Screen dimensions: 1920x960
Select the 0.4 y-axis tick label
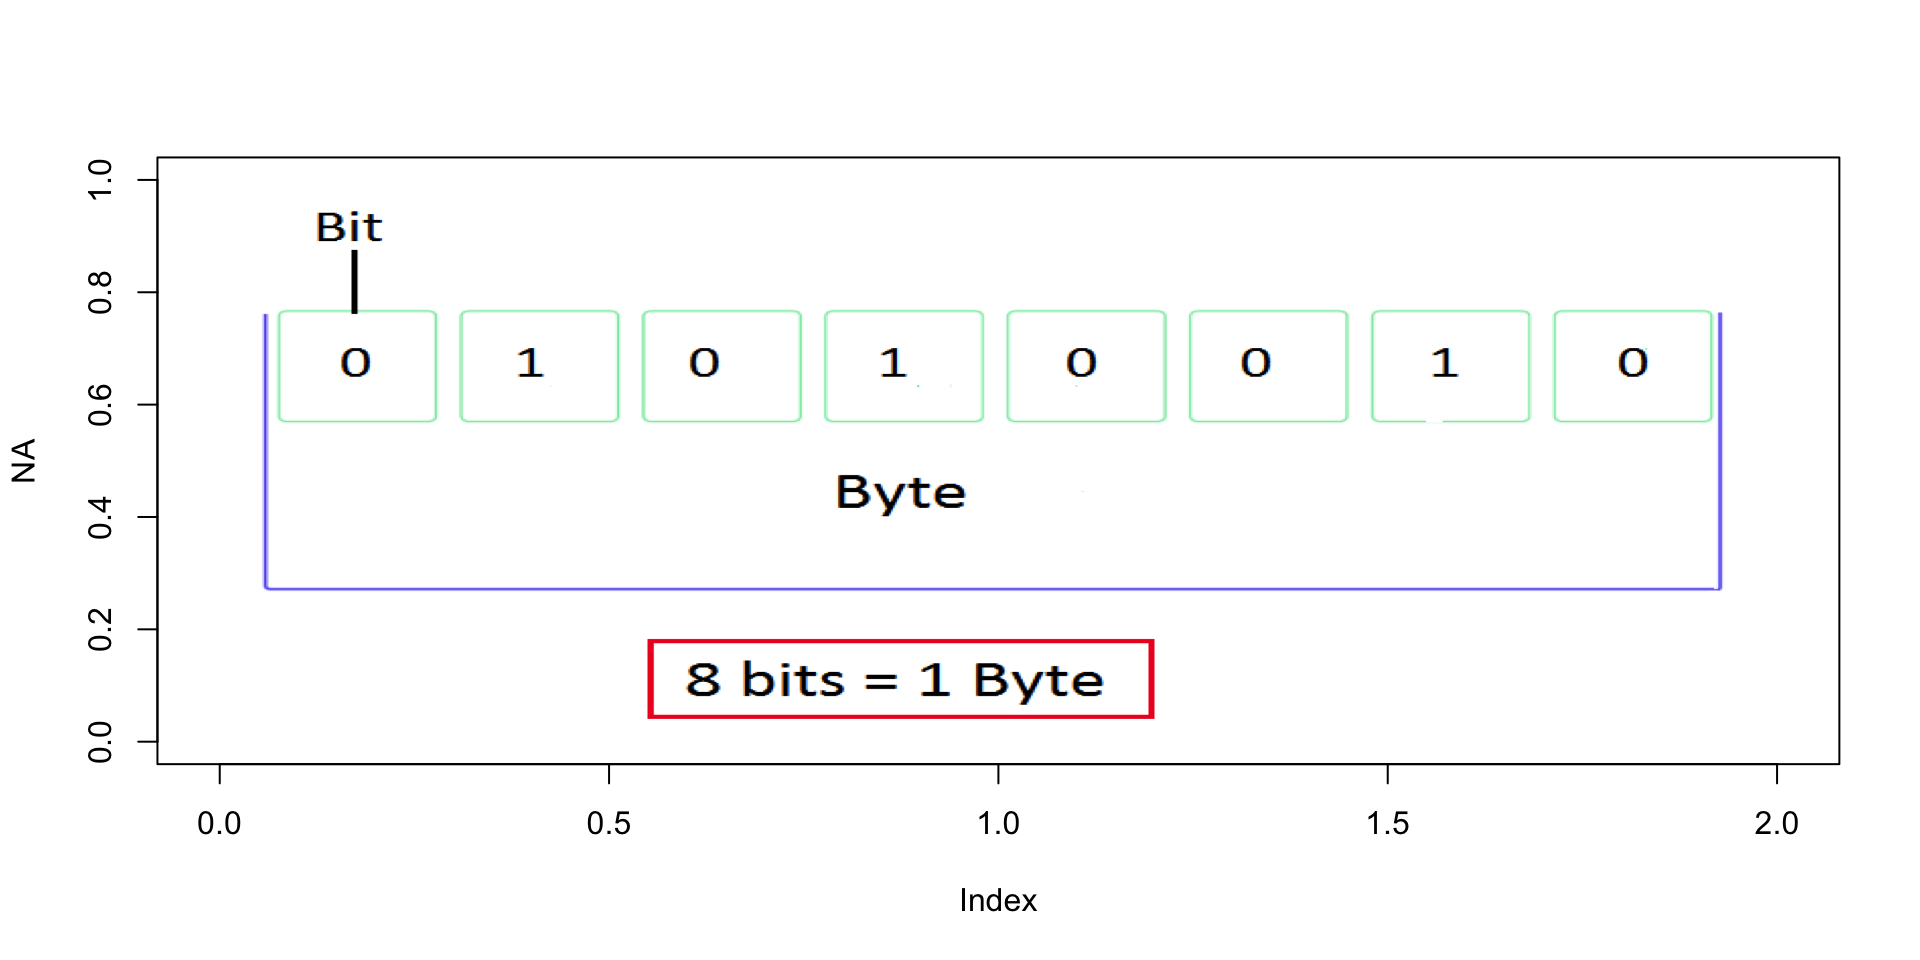pos(100,517)
